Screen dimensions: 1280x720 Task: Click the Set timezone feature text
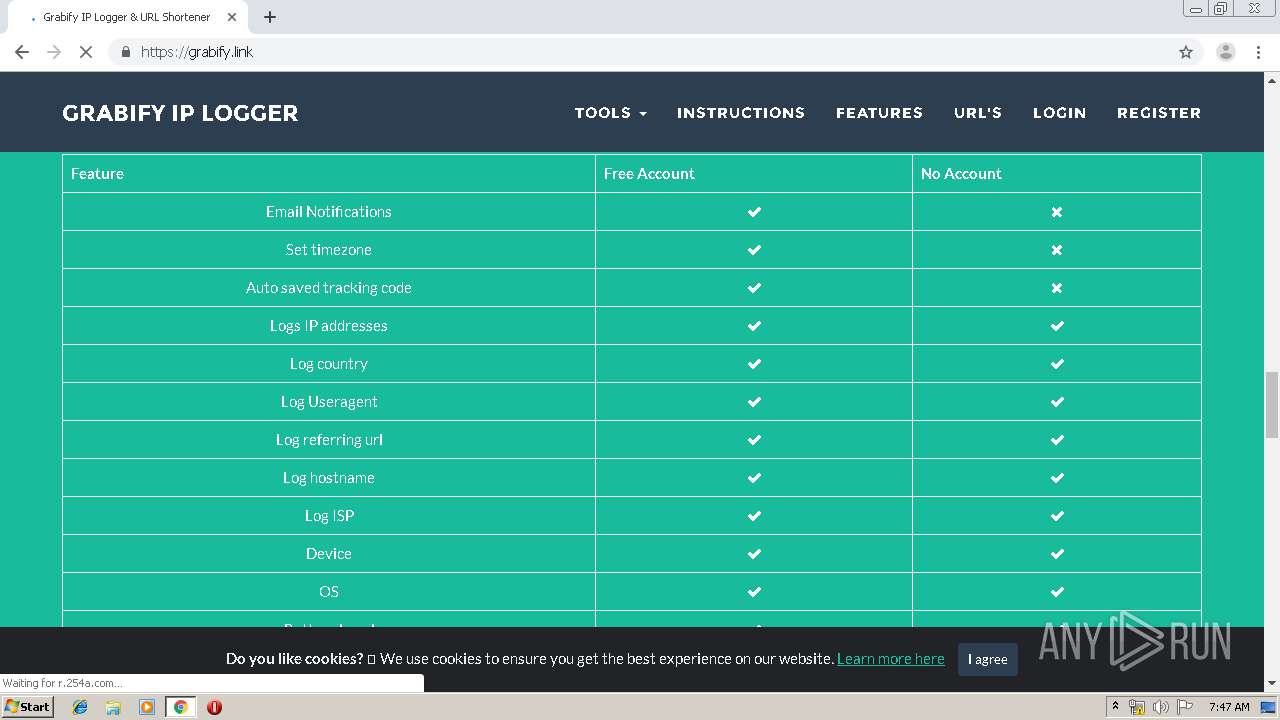(x=329, y=250)
